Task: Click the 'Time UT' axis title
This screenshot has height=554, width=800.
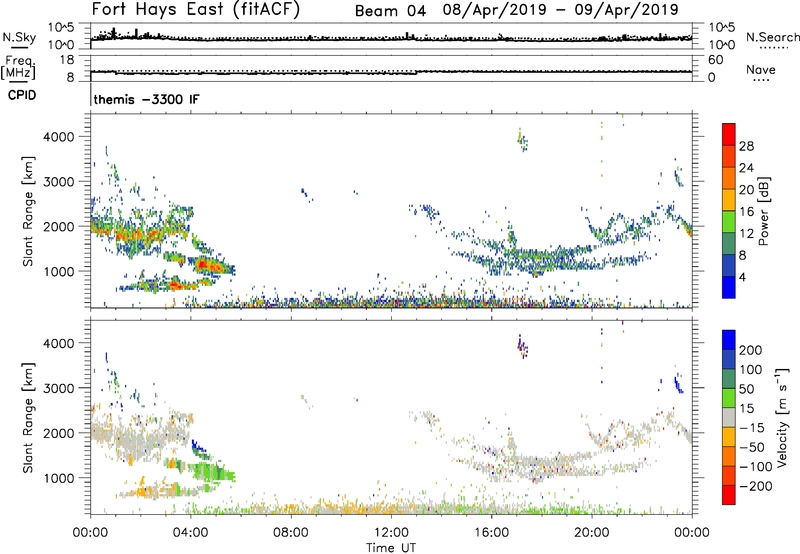Action: point(391,548)
